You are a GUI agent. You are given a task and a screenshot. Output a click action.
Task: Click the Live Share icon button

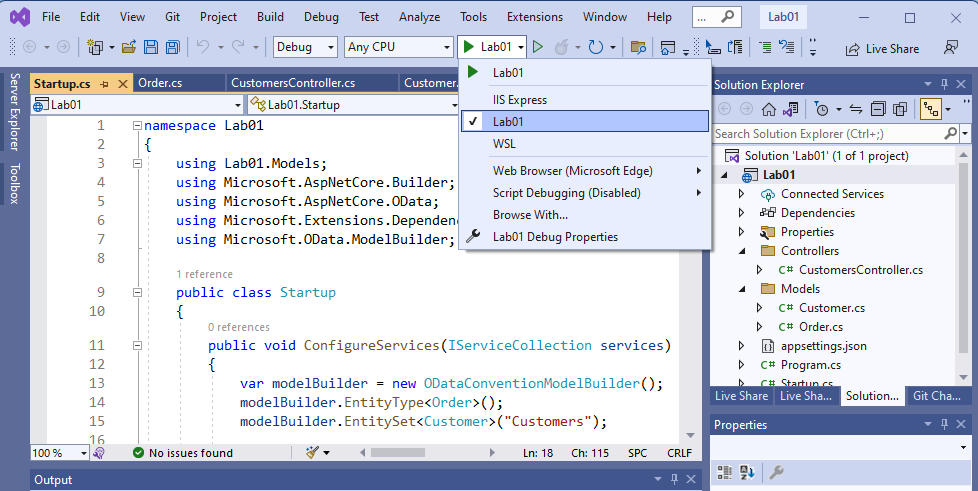tap(882, 49)
